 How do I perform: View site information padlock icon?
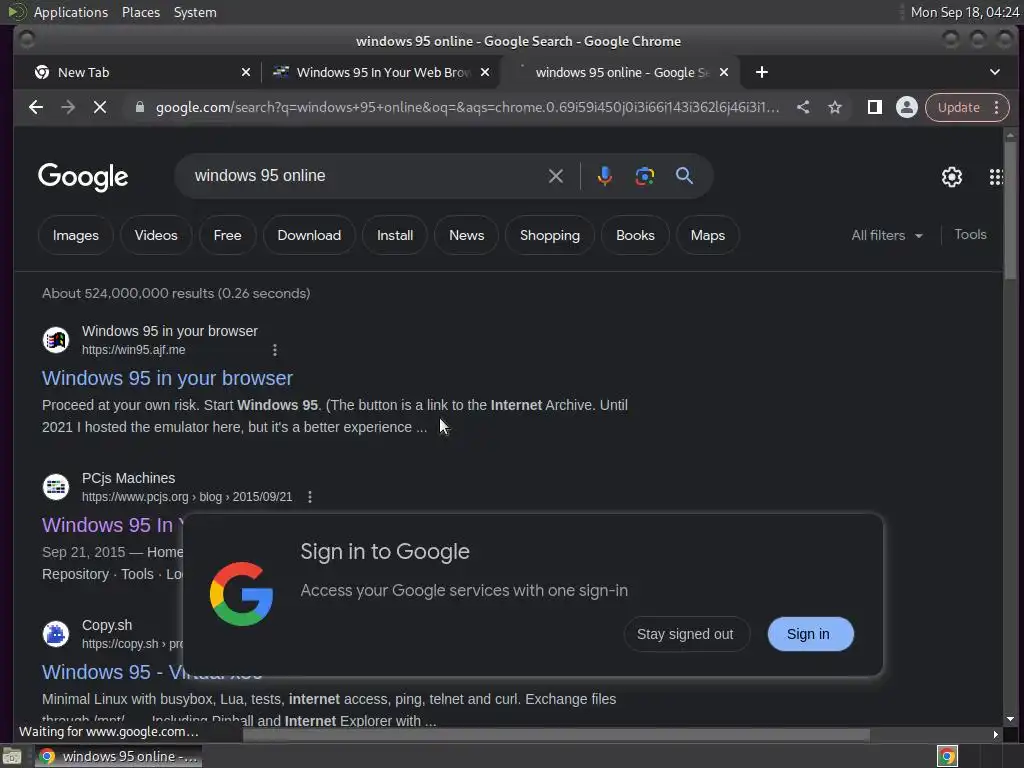click(x=139, y=107)
